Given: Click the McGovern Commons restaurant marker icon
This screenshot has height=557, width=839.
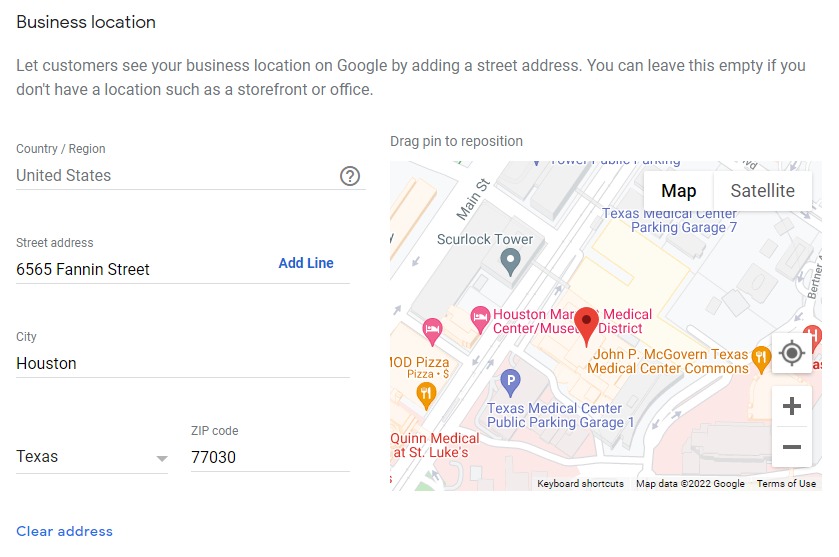Looking at the screenshot, I should pyautogui.click(x=761, y=360).
